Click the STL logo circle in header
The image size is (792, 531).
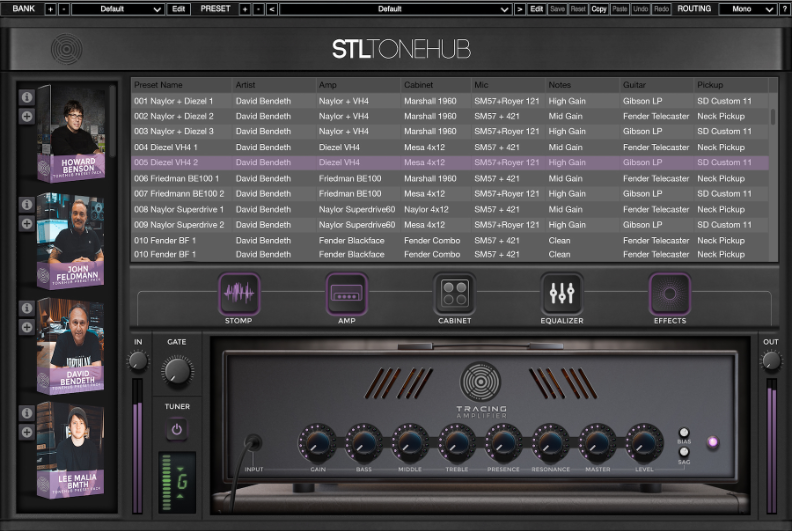(x=66, y=49)
